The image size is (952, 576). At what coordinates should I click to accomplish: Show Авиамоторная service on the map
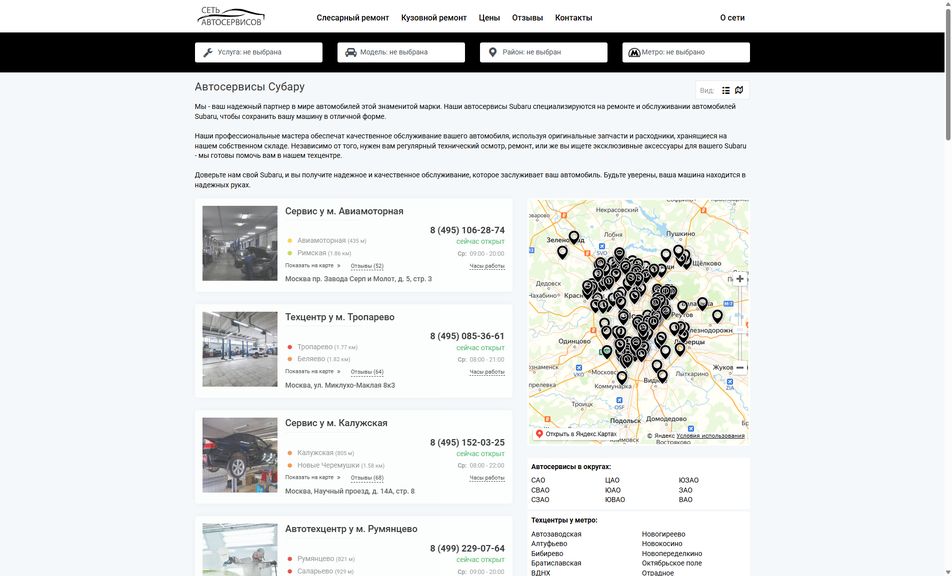[x=313, y=266]
